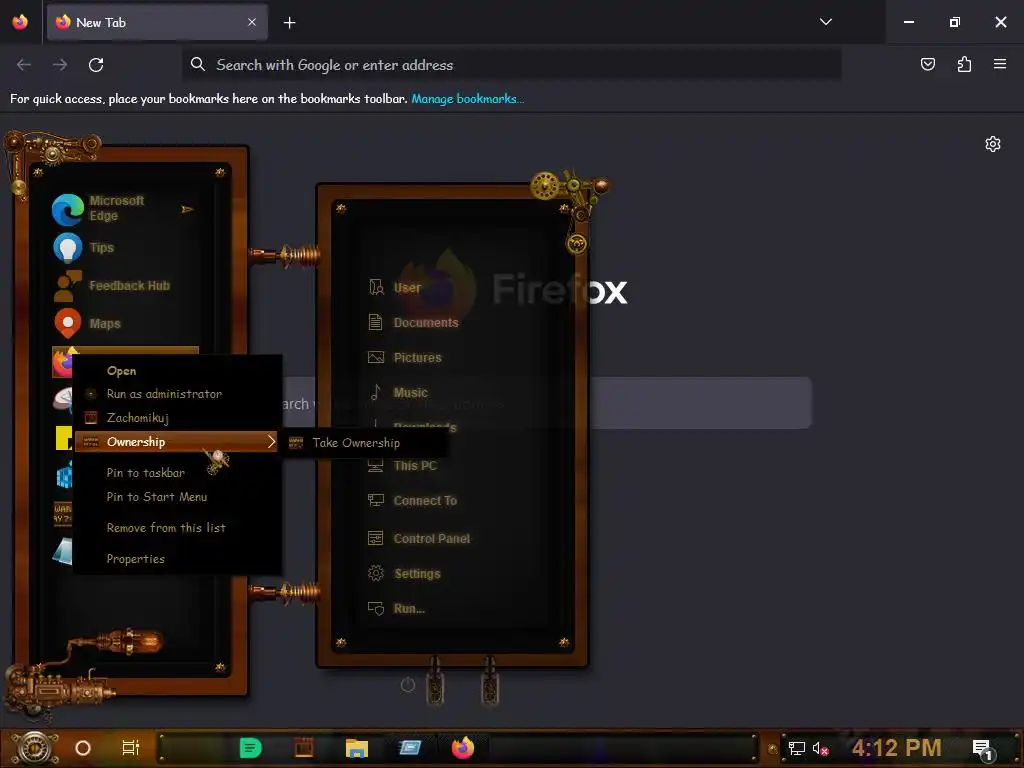
Task: Open the 4:12 PM clock
Action: coord(897,748)
